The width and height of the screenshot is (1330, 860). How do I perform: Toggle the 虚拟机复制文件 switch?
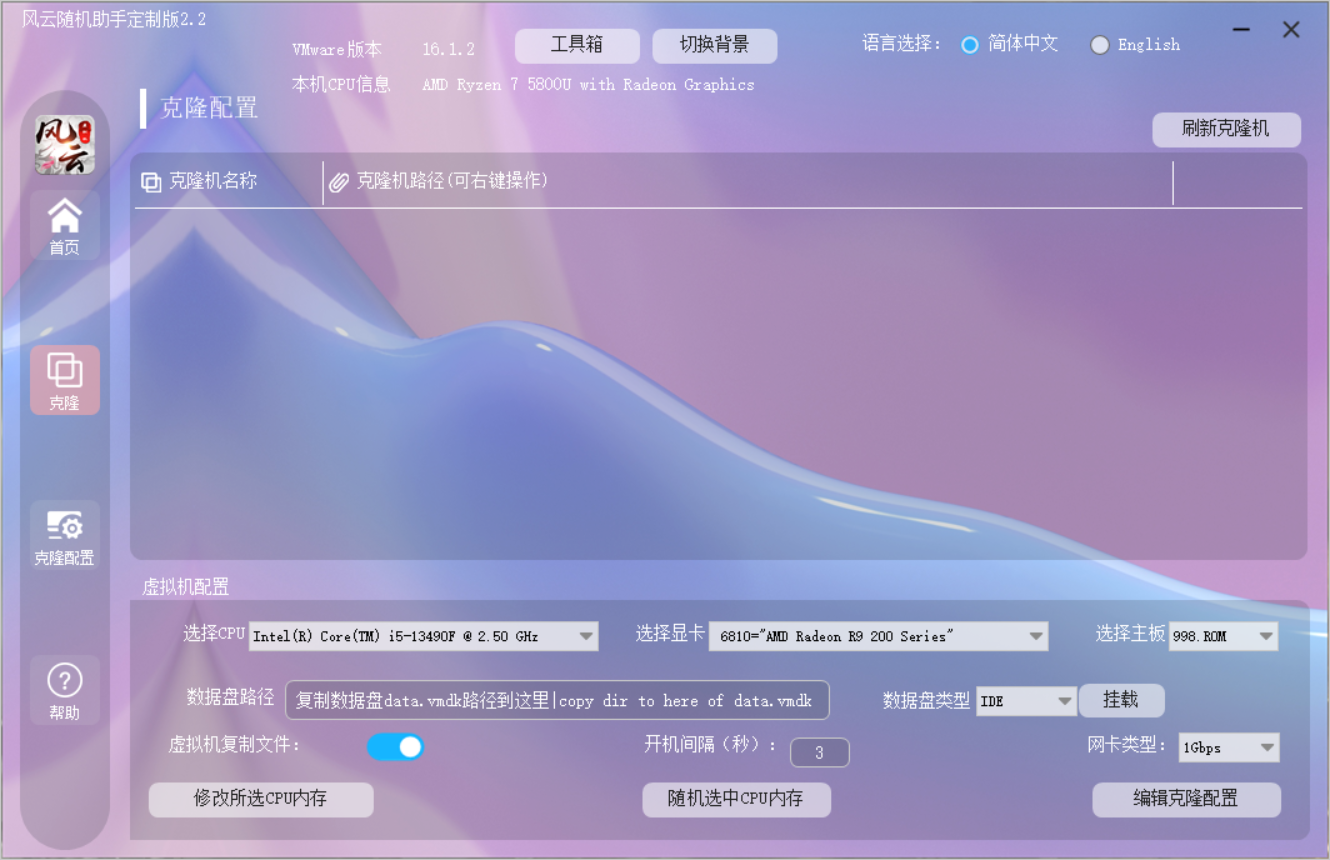(x=396, y=746)
